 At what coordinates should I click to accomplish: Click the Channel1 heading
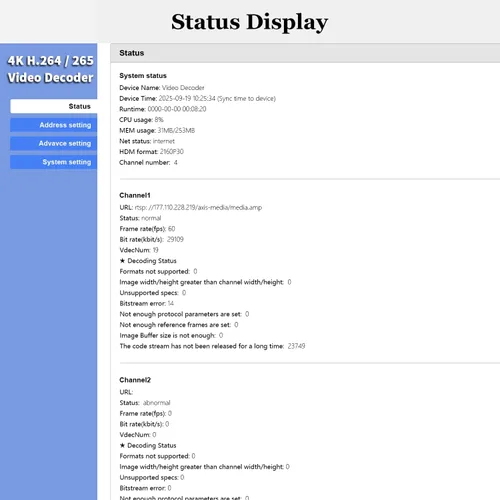tap(135, 195)
